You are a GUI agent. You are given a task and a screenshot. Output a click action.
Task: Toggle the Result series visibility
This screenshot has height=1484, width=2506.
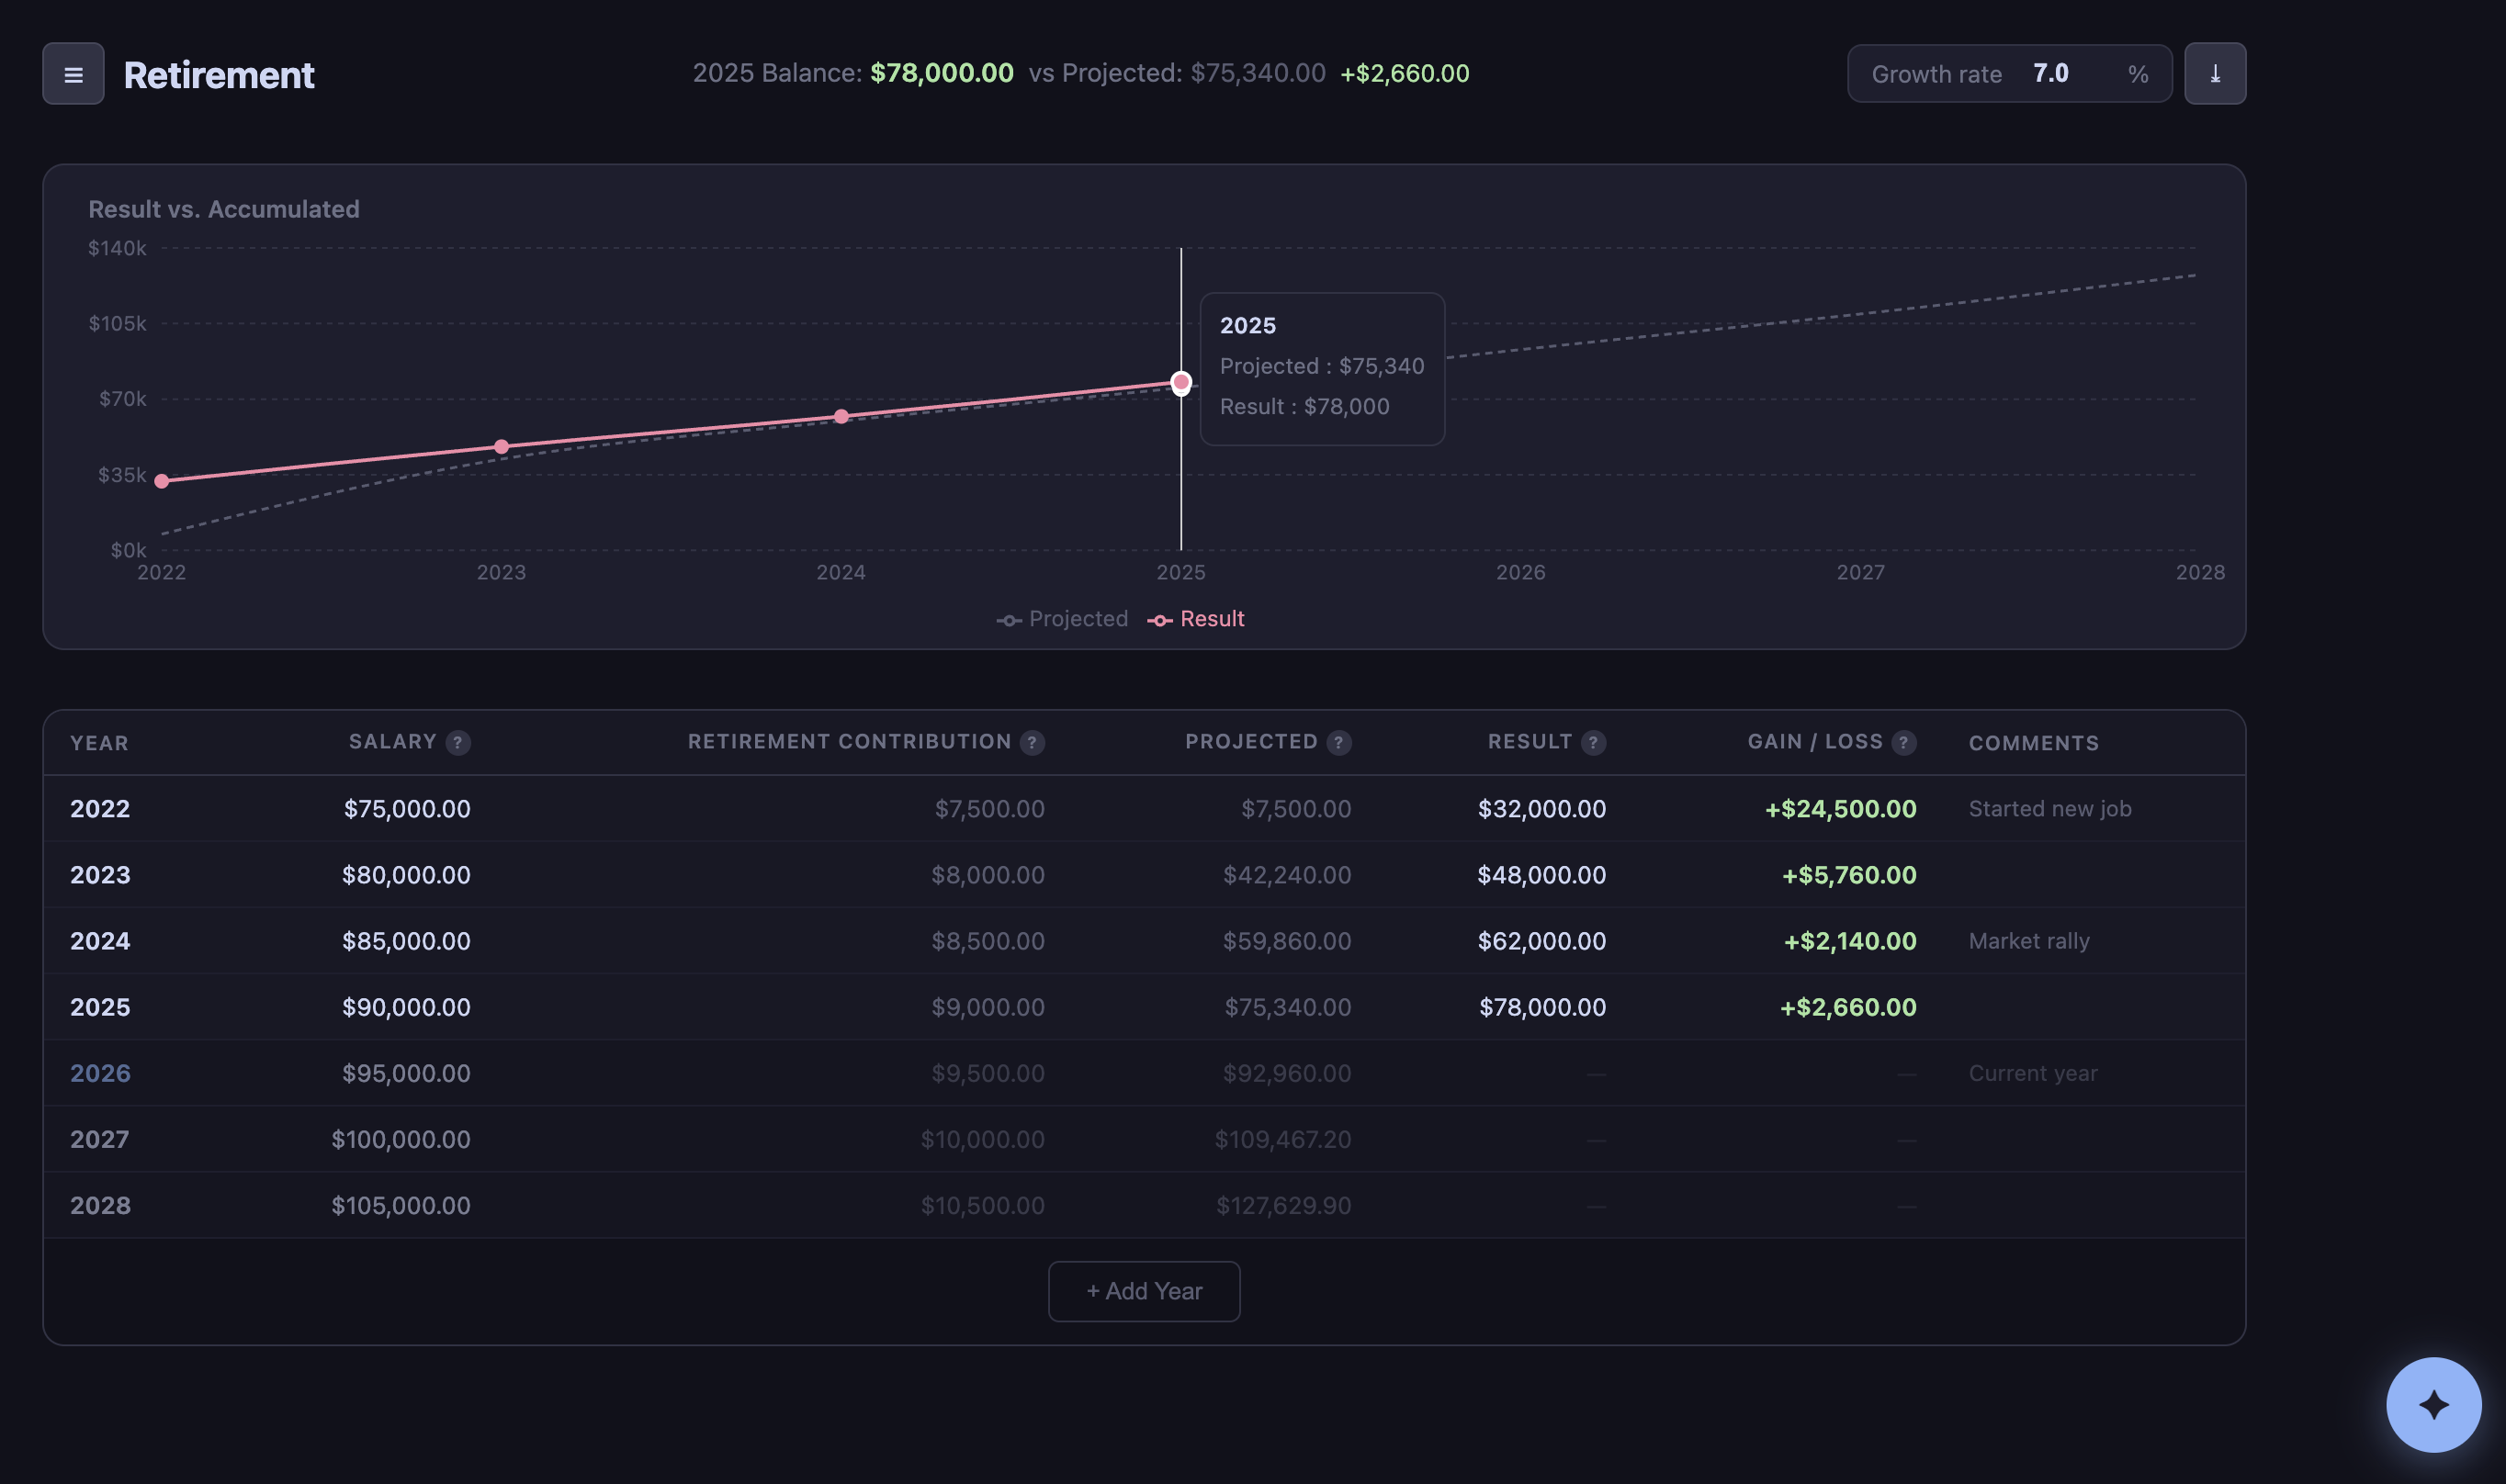coord(1196,618)
